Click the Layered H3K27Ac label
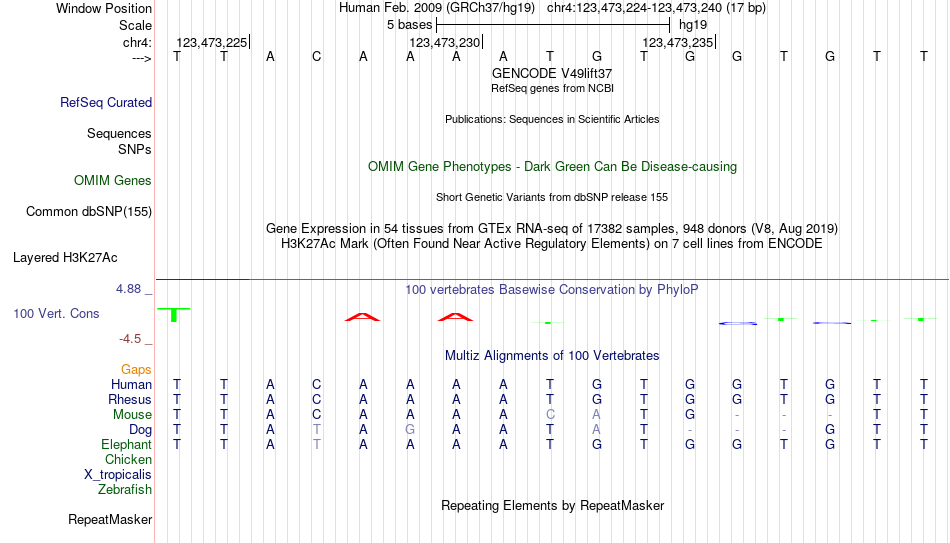The image size is (950, 543). point(65,258)
